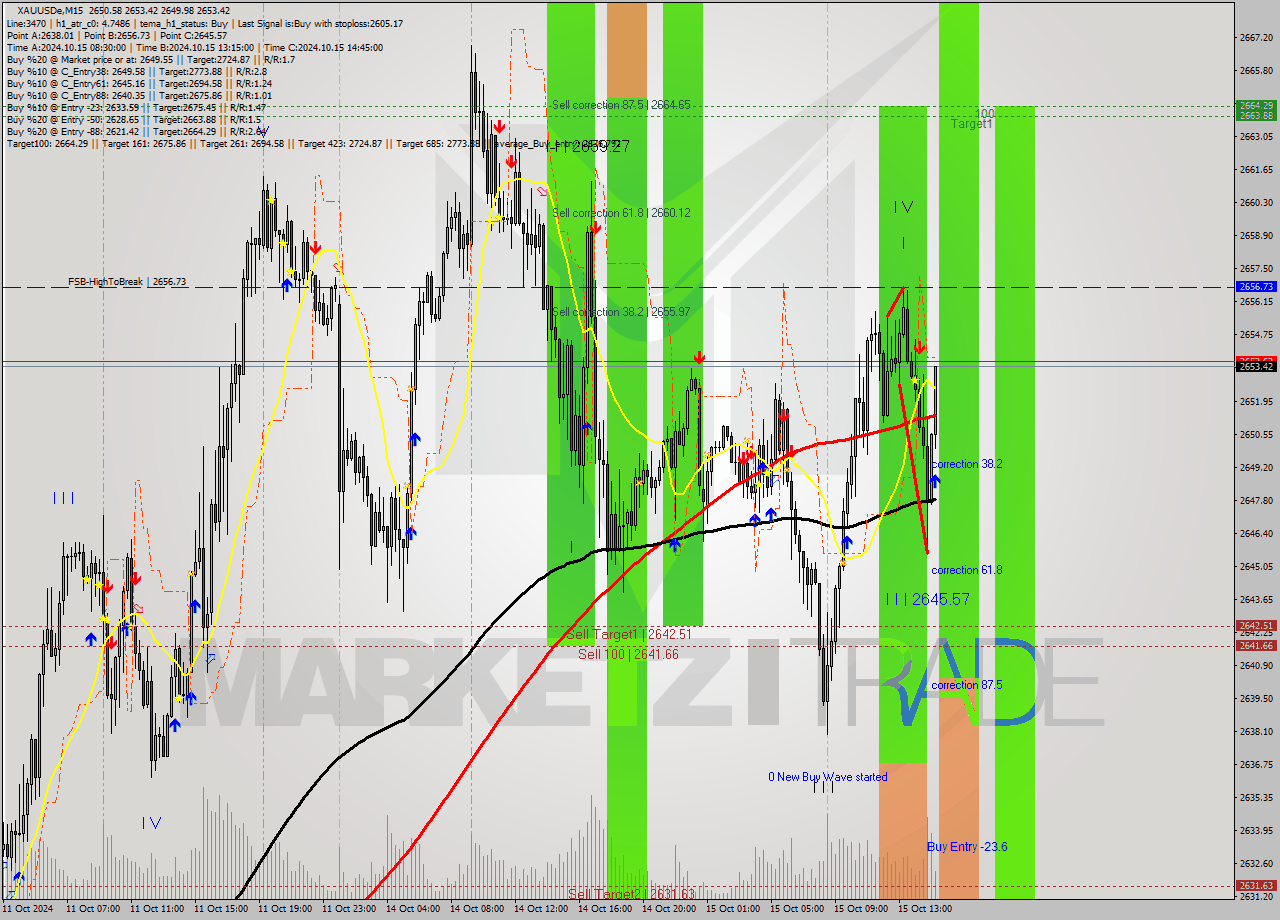Click the Buy %10 @ Entry -23: 2633.59 line

point(136,107)
